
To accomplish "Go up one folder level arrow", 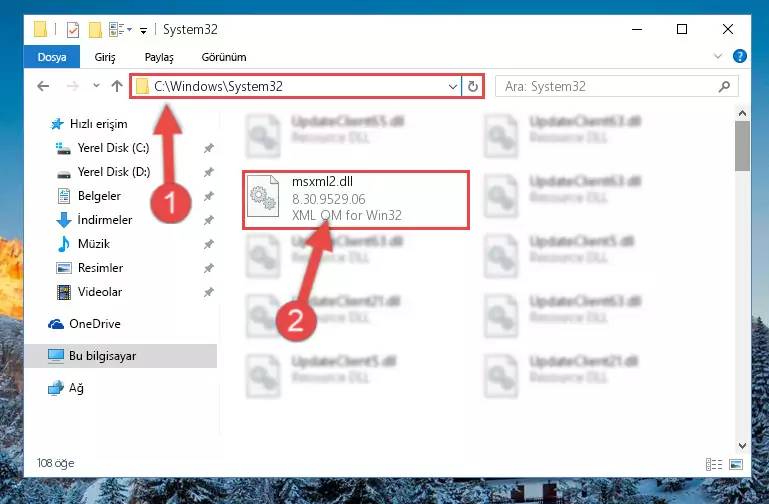I will (x=117, y=86).
